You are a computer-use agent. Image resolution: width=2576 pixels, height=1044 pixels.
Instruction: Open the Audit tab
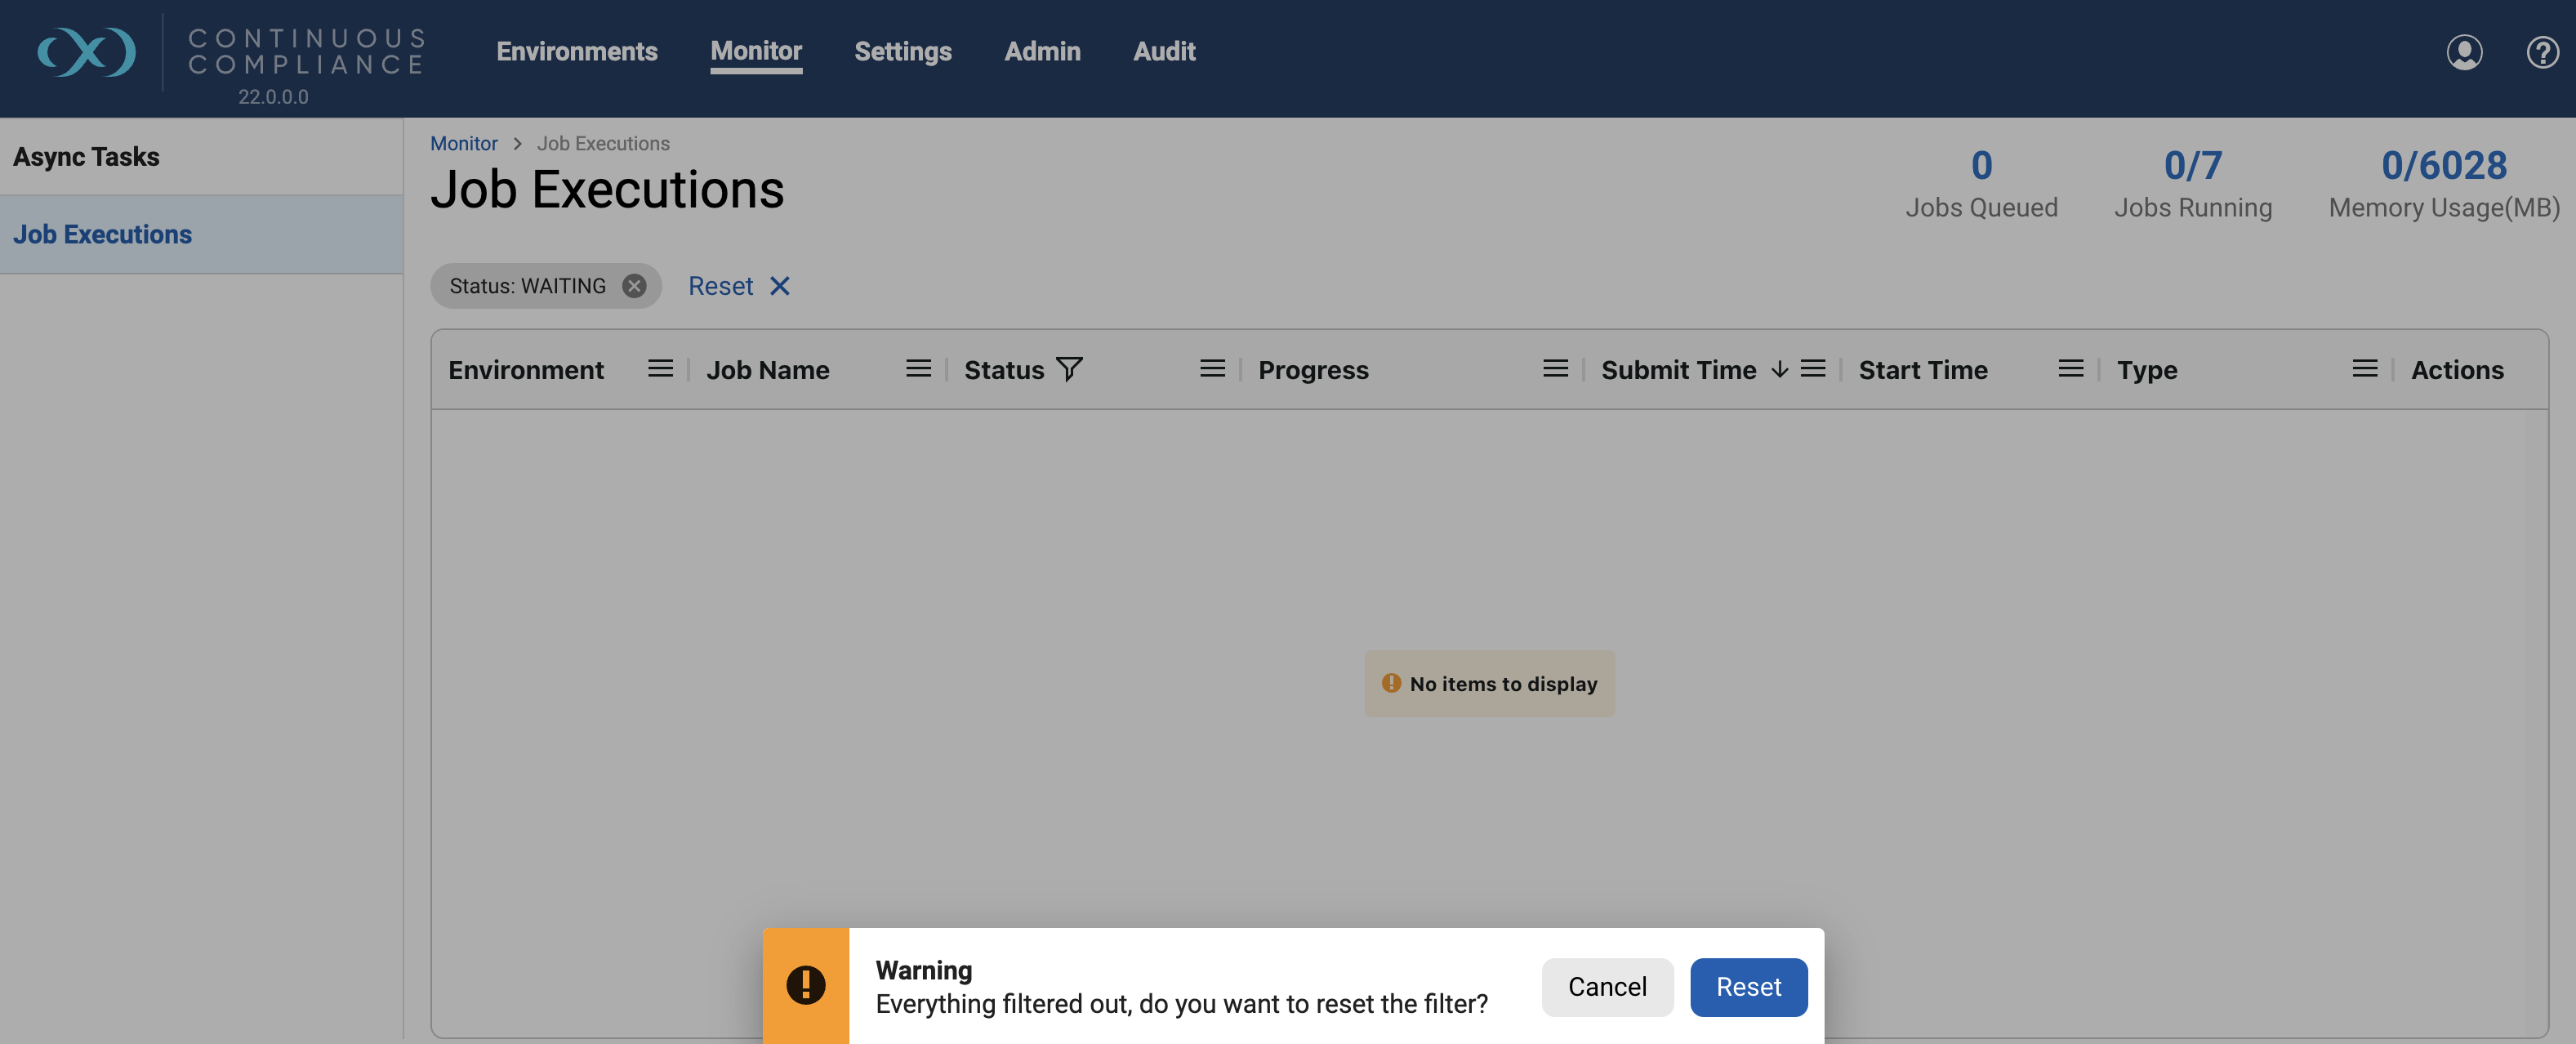point(1164,51)
